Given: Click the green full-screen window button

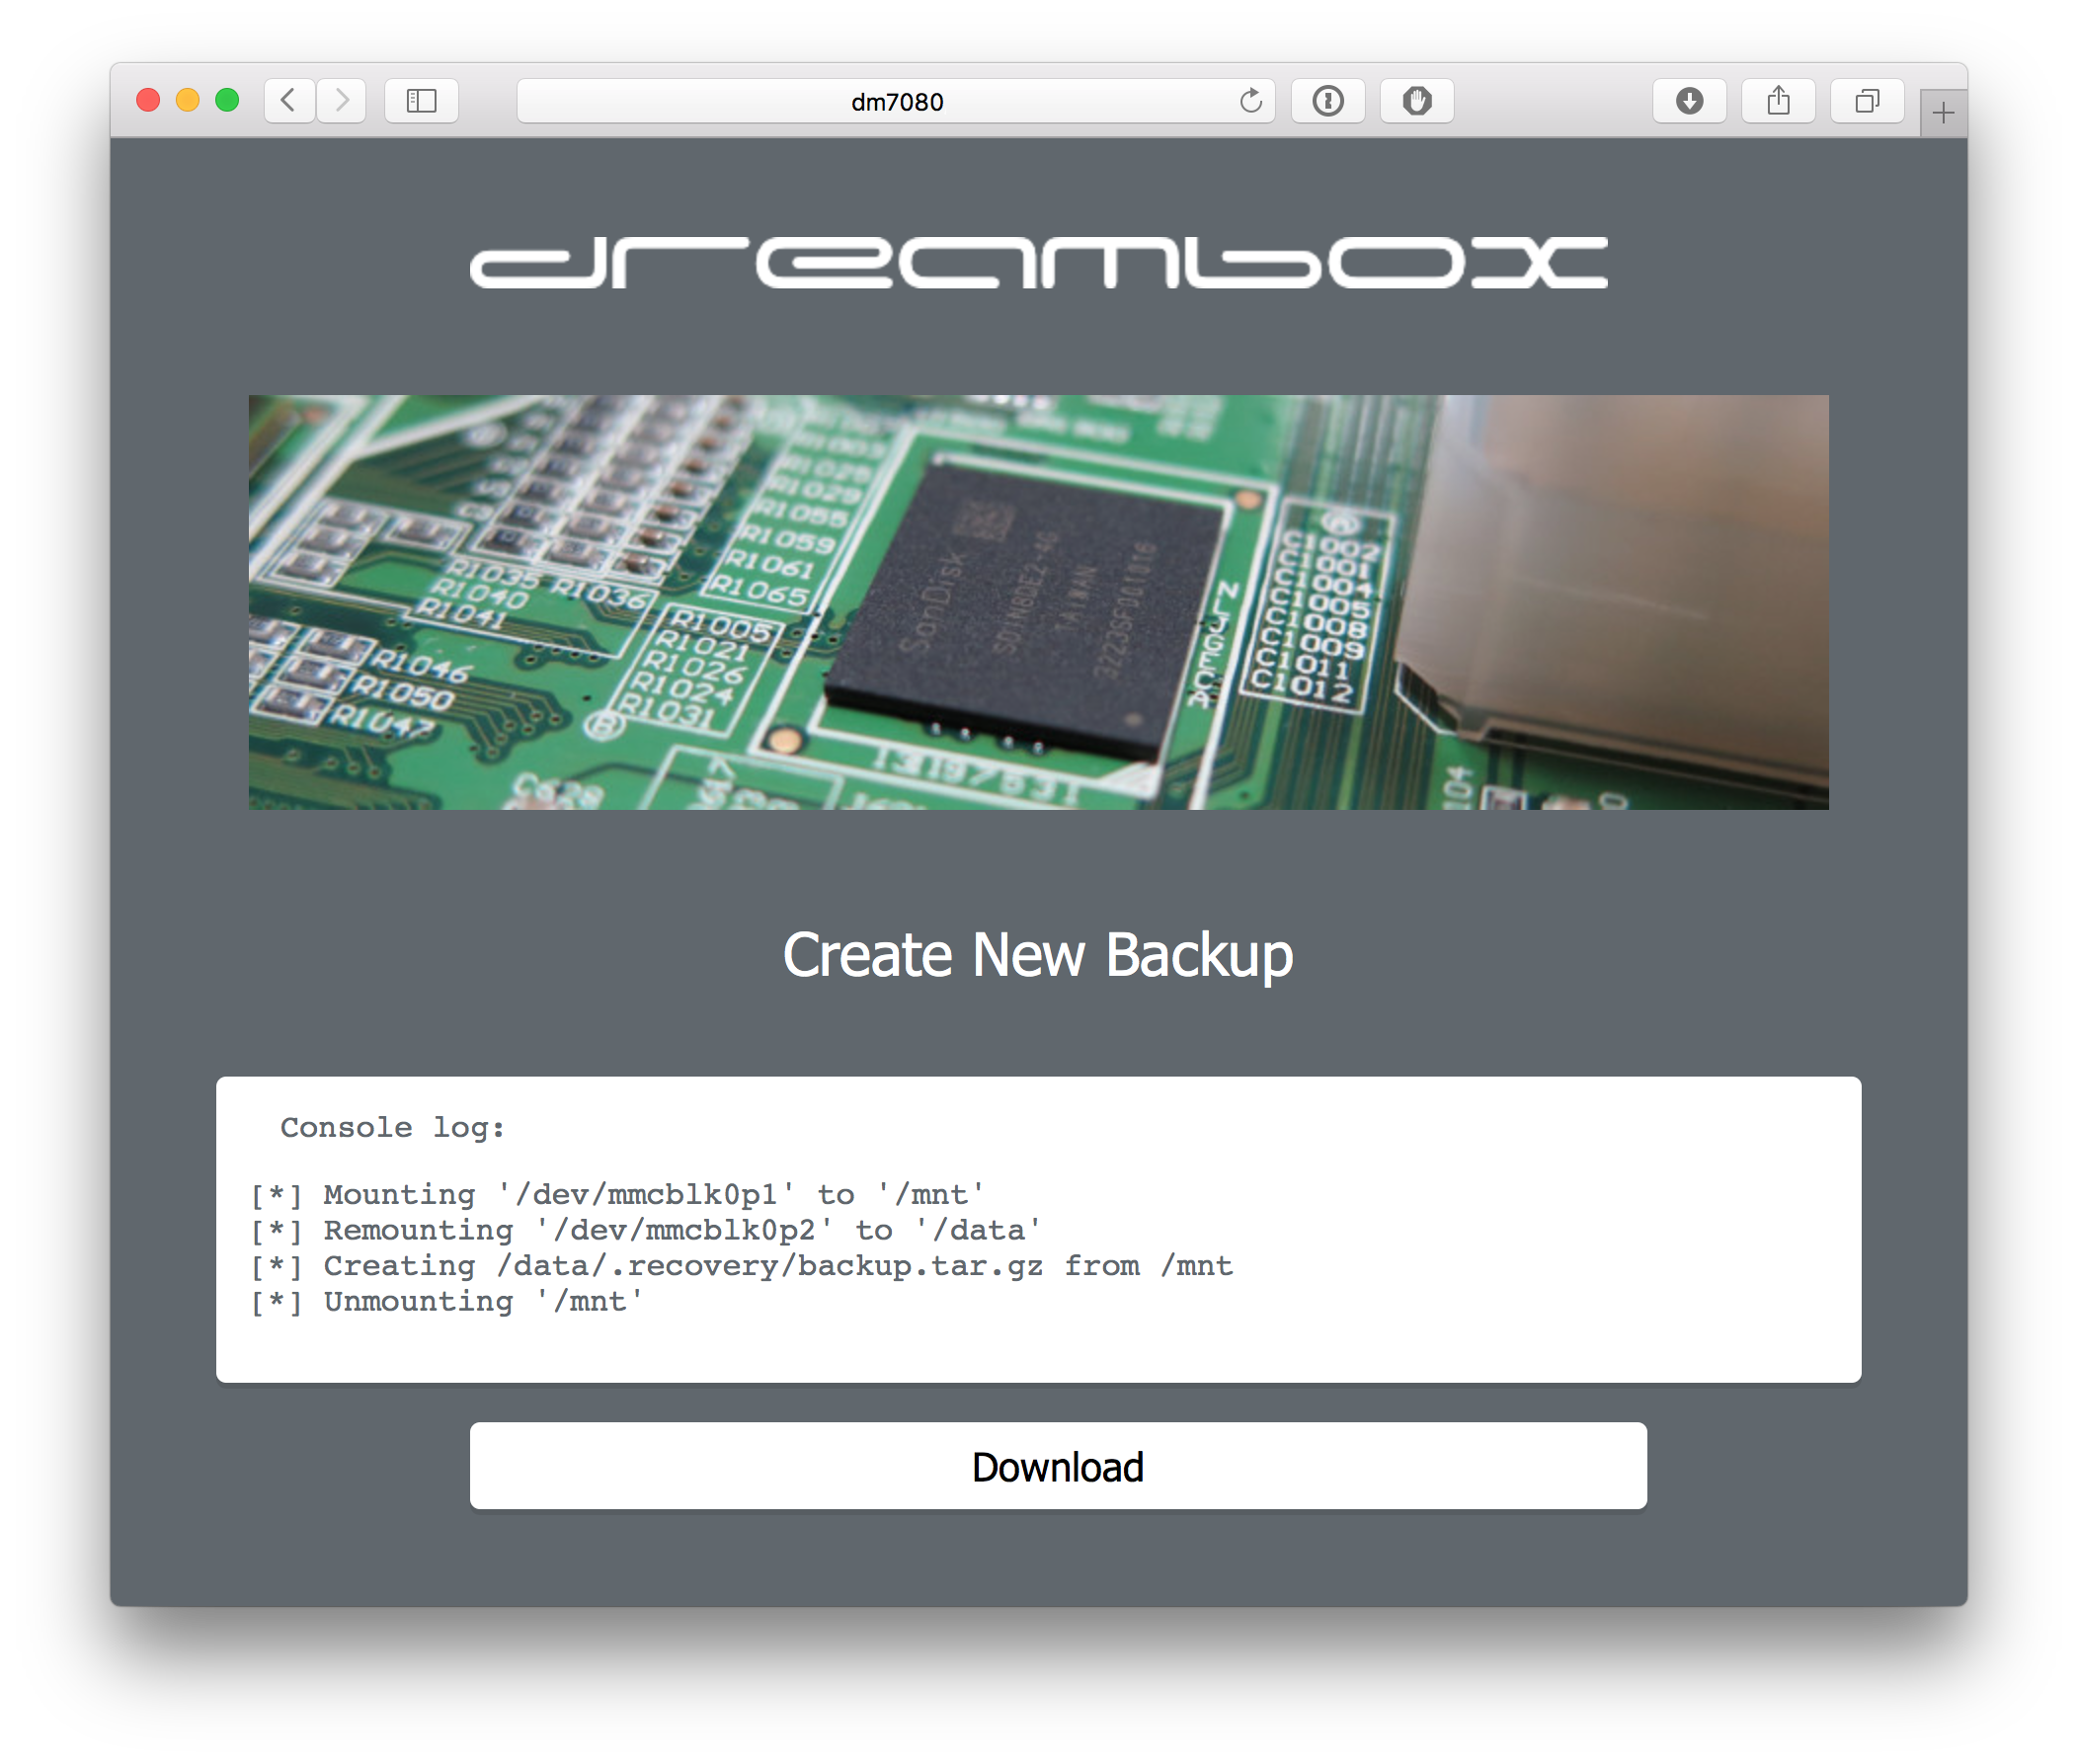Looking at the screenshot, I should tap(227, 100).
